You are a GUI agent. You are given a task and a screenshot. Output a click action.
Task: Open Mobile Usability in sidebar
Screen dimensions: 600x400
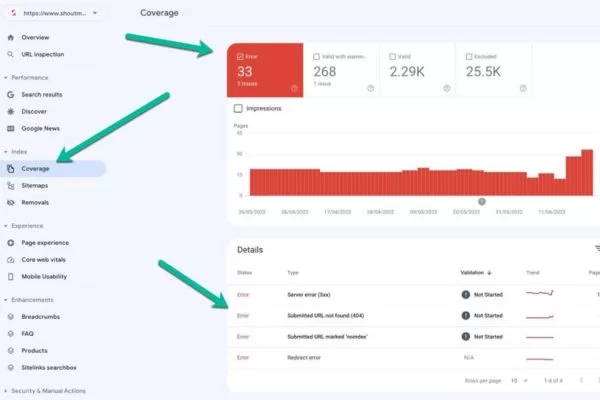click(44, 276)
